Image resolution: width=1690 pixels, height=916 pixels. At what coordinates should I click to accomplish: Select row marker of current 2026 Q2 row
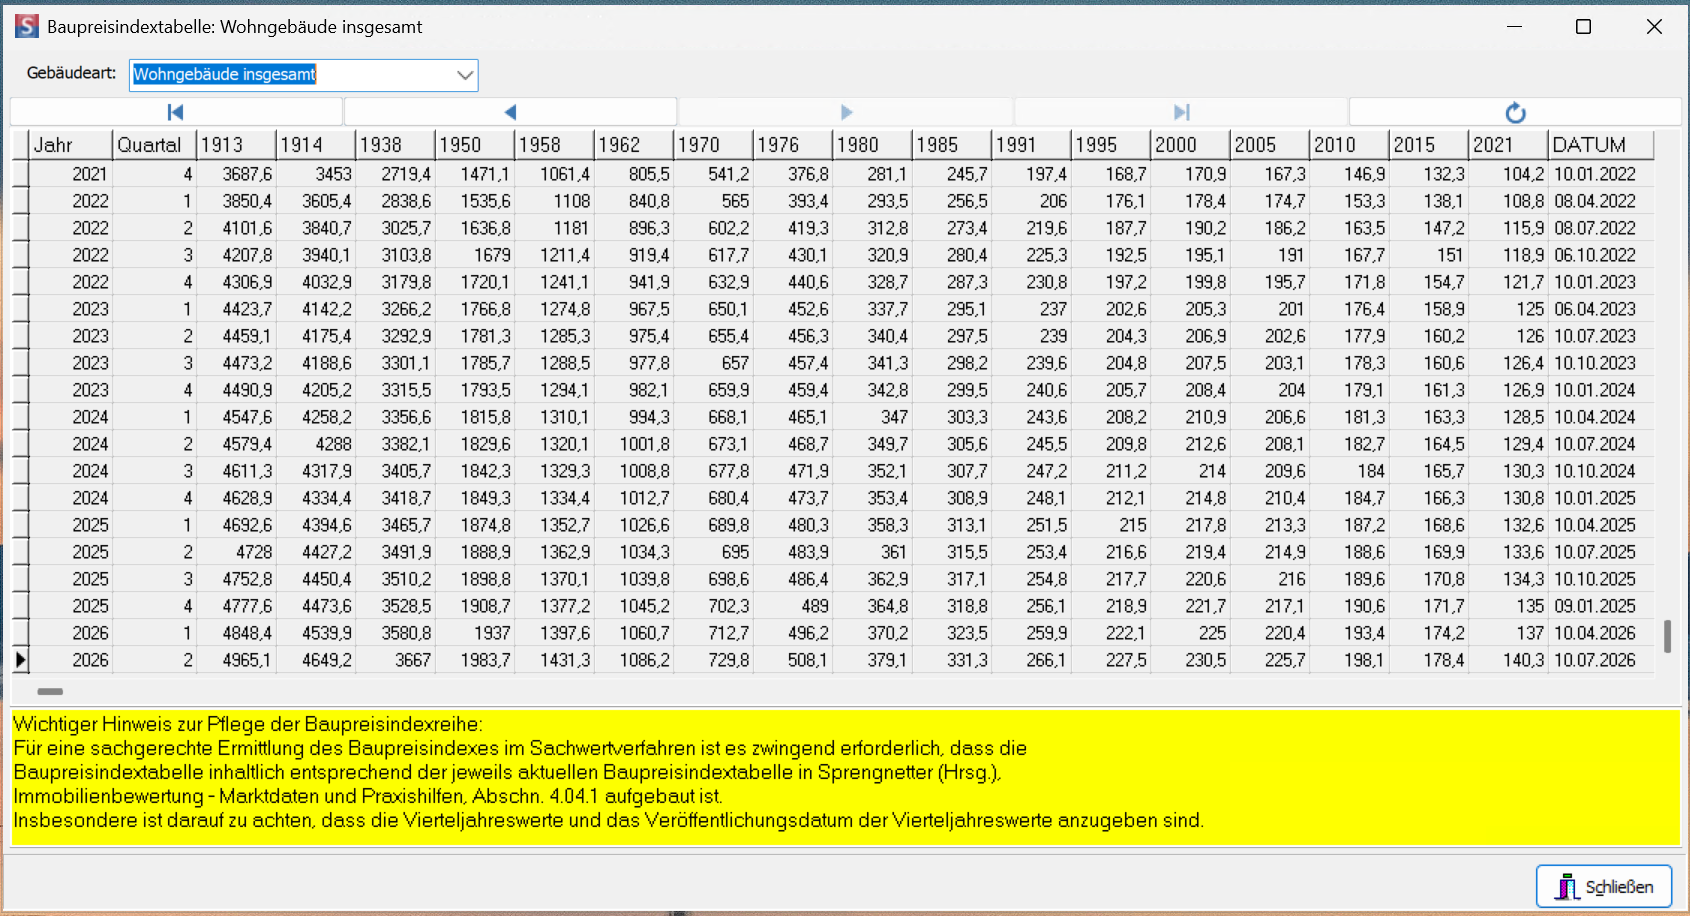click(20, 660)
